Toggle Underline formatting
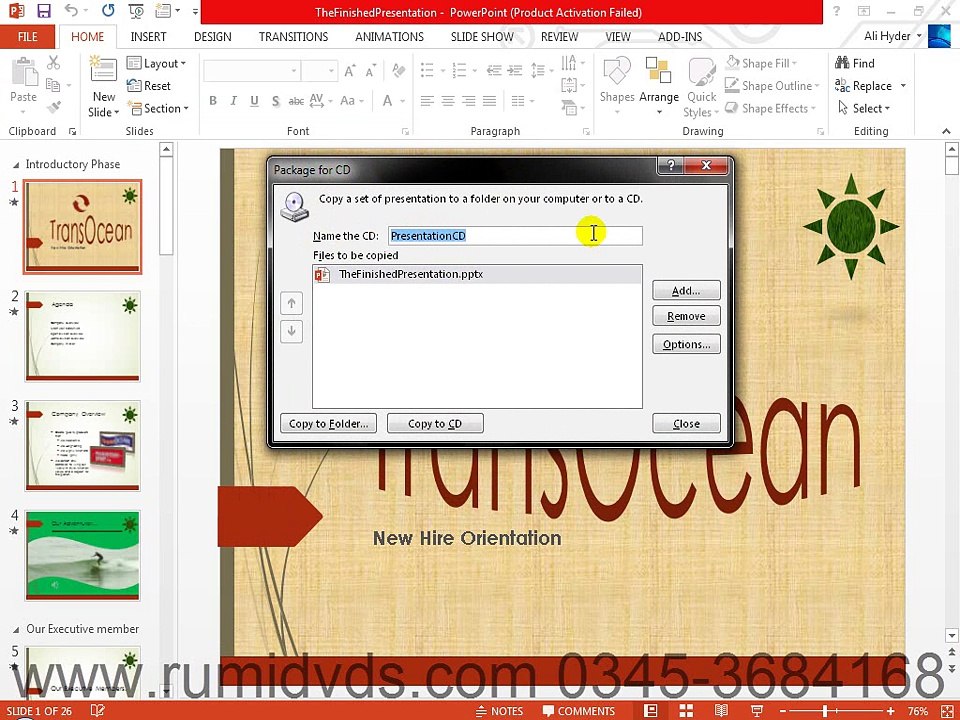Viewport: 960px width, 720px height. tap(254, 100)
